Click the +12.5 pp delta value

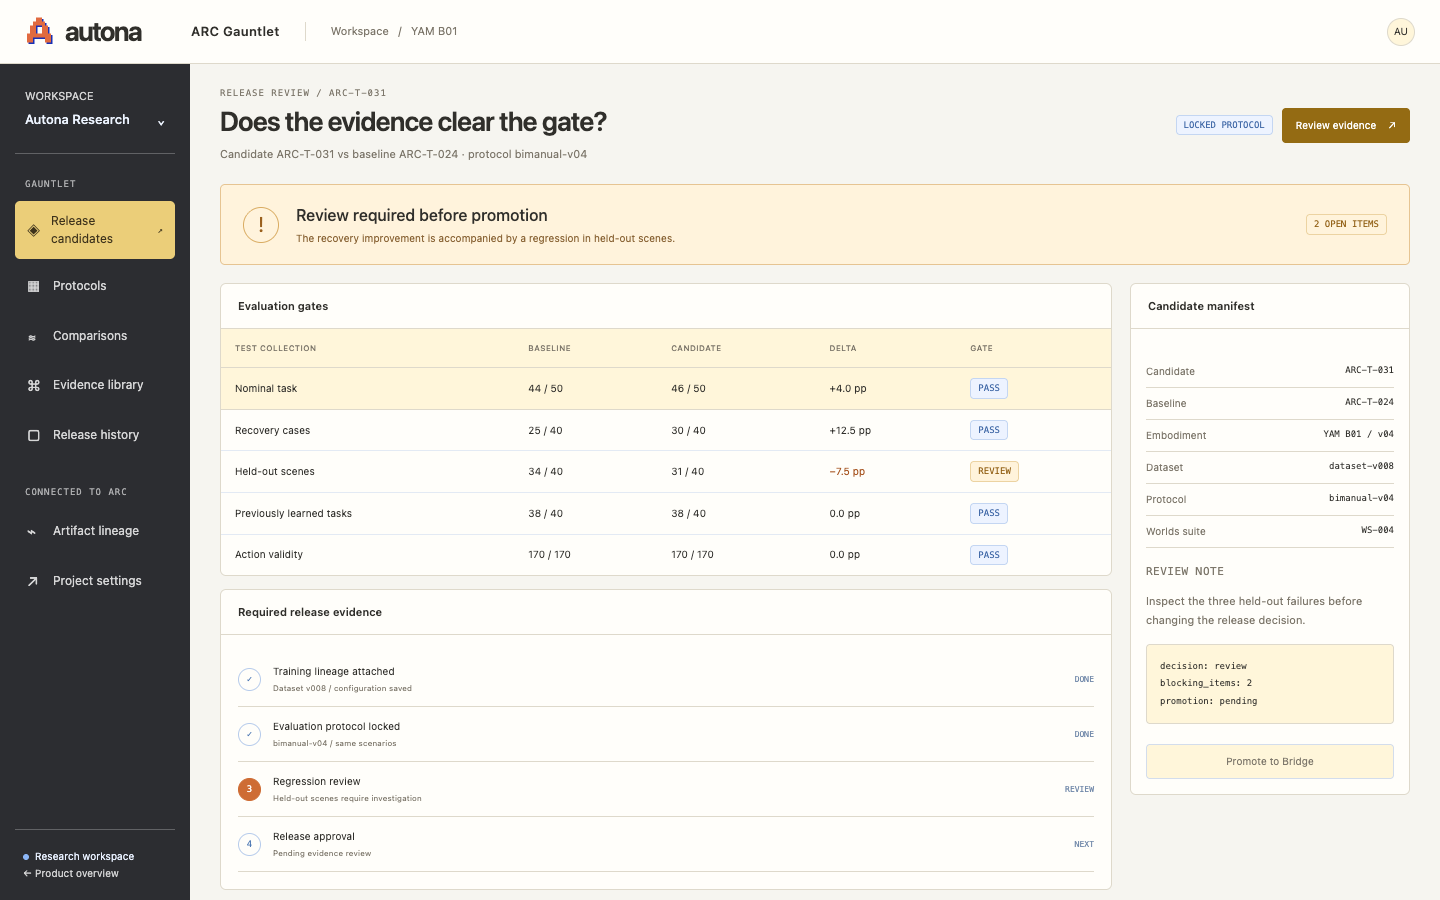click(x=850, y=431)
